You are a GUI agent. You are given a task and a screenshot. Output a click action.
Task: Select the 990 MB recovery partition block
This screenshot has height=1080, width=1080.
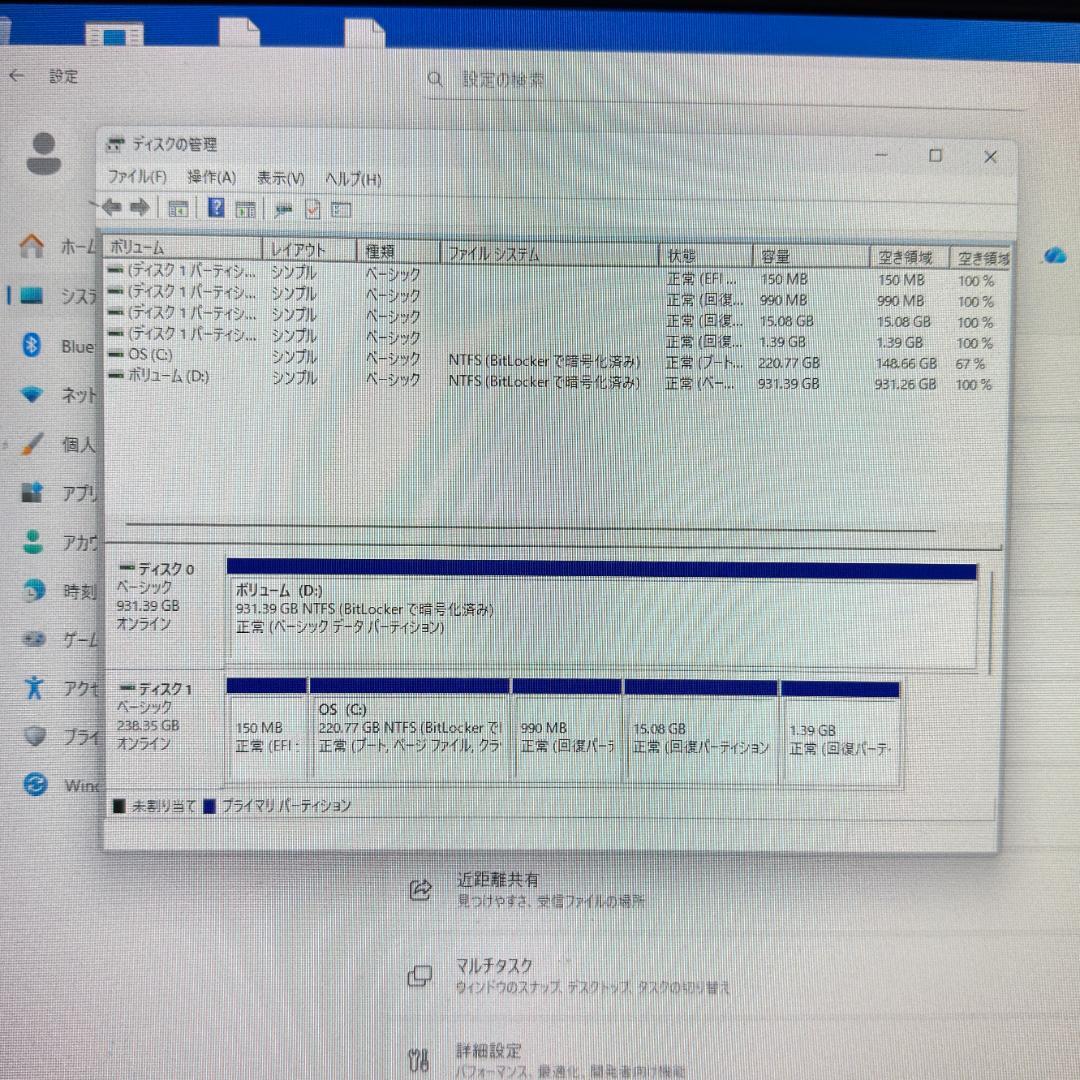coord(567,731)
